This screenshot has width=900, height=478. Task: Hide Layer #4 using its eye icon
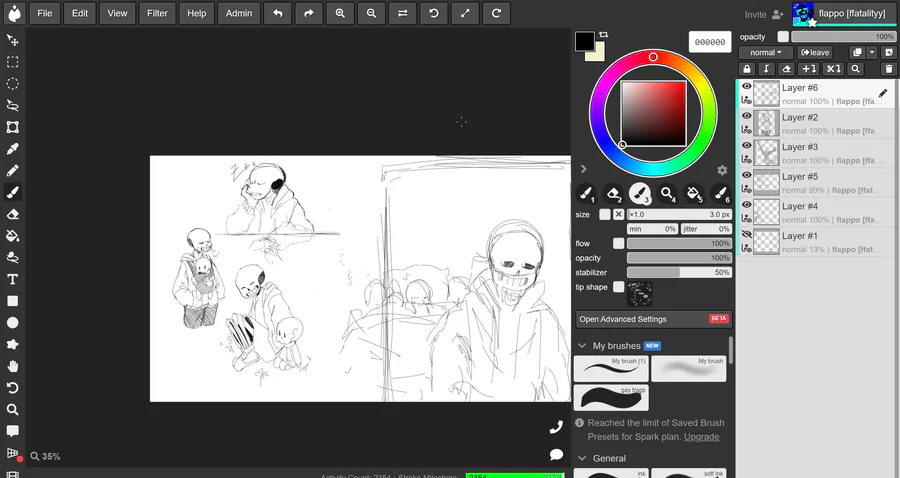746,205
